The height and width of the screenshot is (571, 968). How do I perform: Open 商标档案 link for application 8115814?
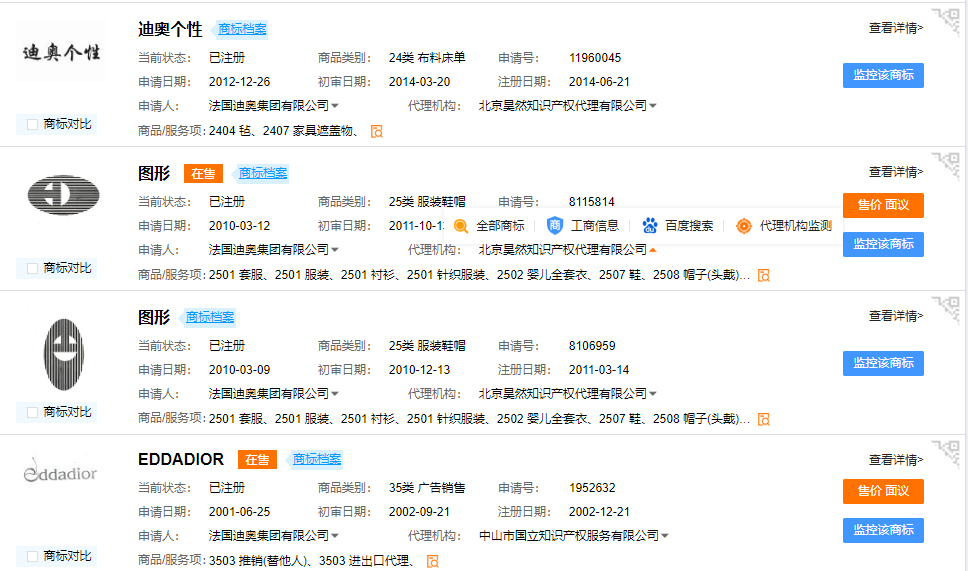(263, 173)
